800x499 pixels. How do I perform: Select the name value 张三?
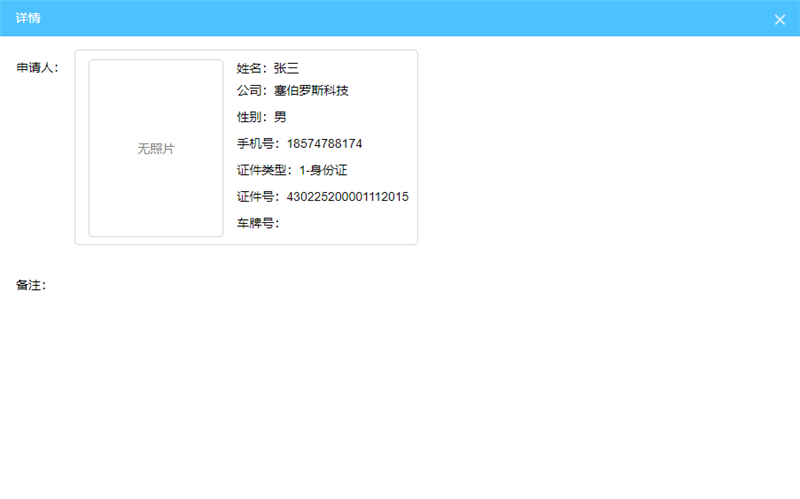click(287, 69)
